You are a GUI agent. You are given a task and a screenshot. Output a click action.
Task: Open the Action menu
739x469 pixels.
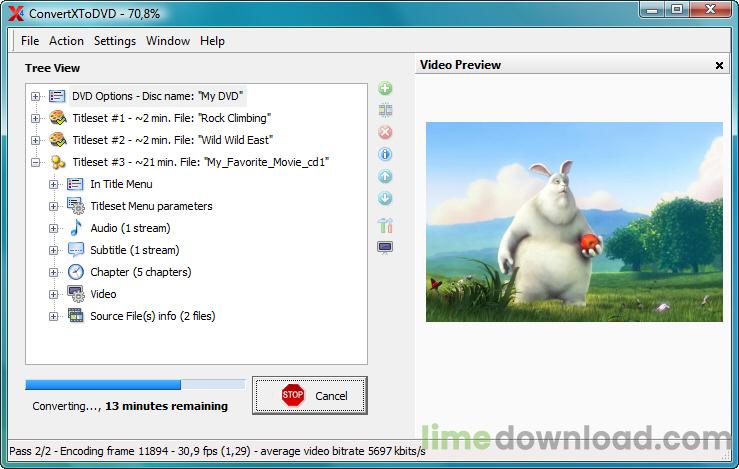66,41
